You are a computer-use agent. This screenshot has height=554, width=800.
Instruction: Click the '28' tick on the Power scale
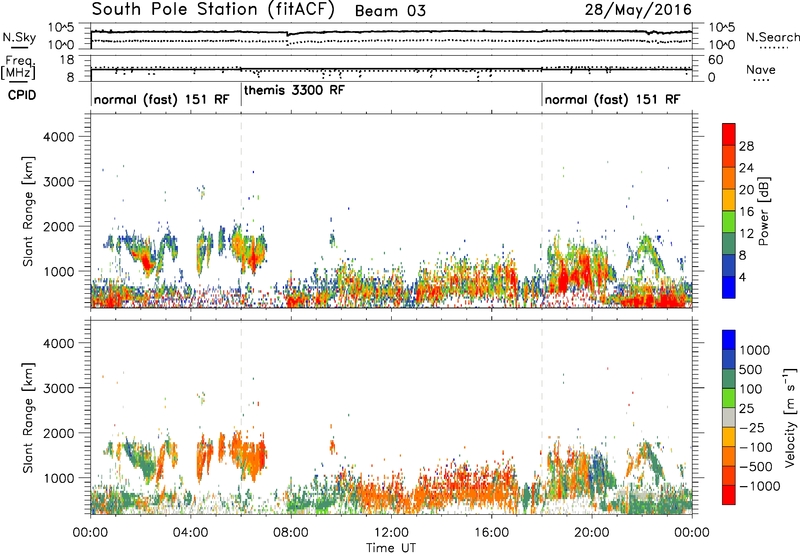coord(746,146)
